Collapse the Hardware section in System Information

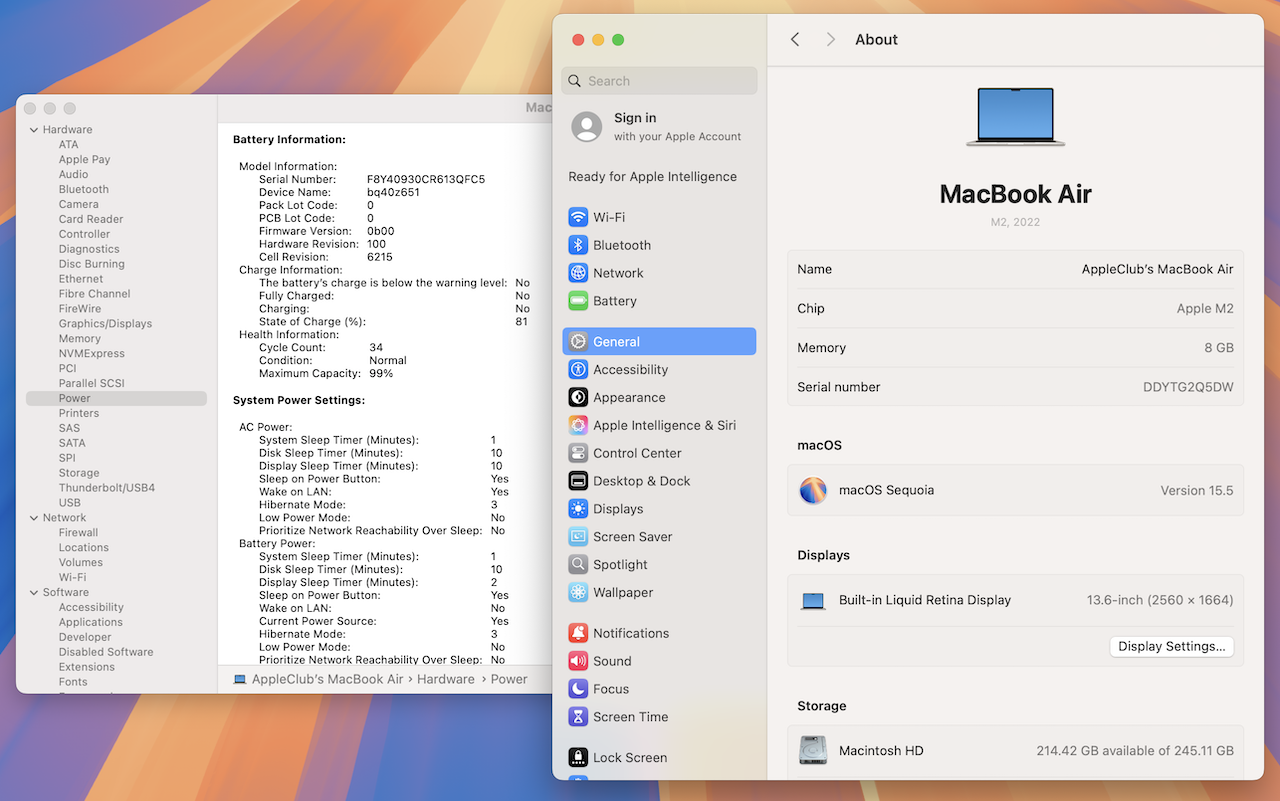tap(34, 130)
